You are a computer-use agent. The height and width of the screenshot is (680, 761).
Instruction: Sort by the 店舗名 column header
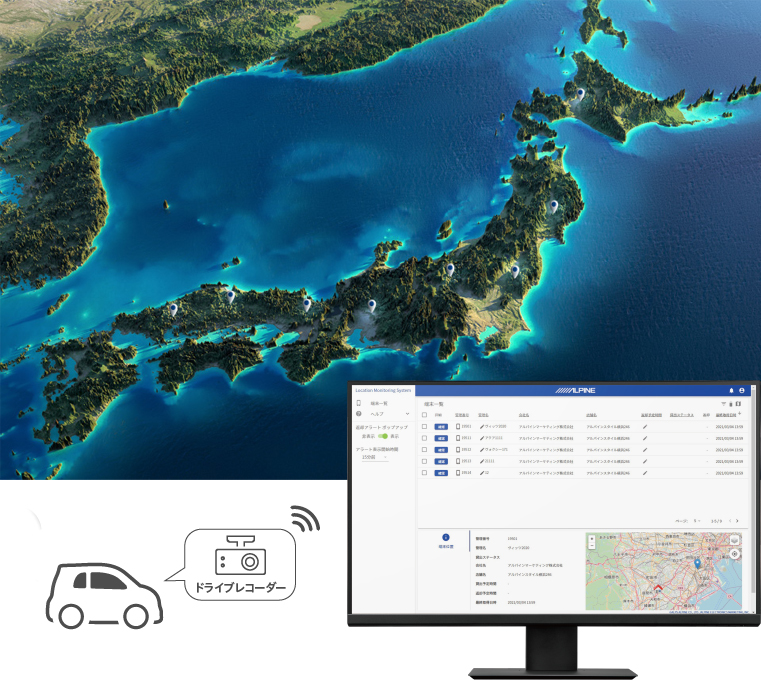[591, 415]
